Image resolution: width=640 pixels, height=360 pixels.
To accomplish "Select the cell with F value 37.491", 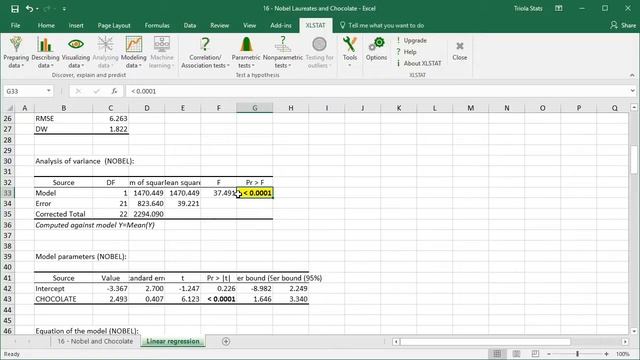I will pos(218,193).
